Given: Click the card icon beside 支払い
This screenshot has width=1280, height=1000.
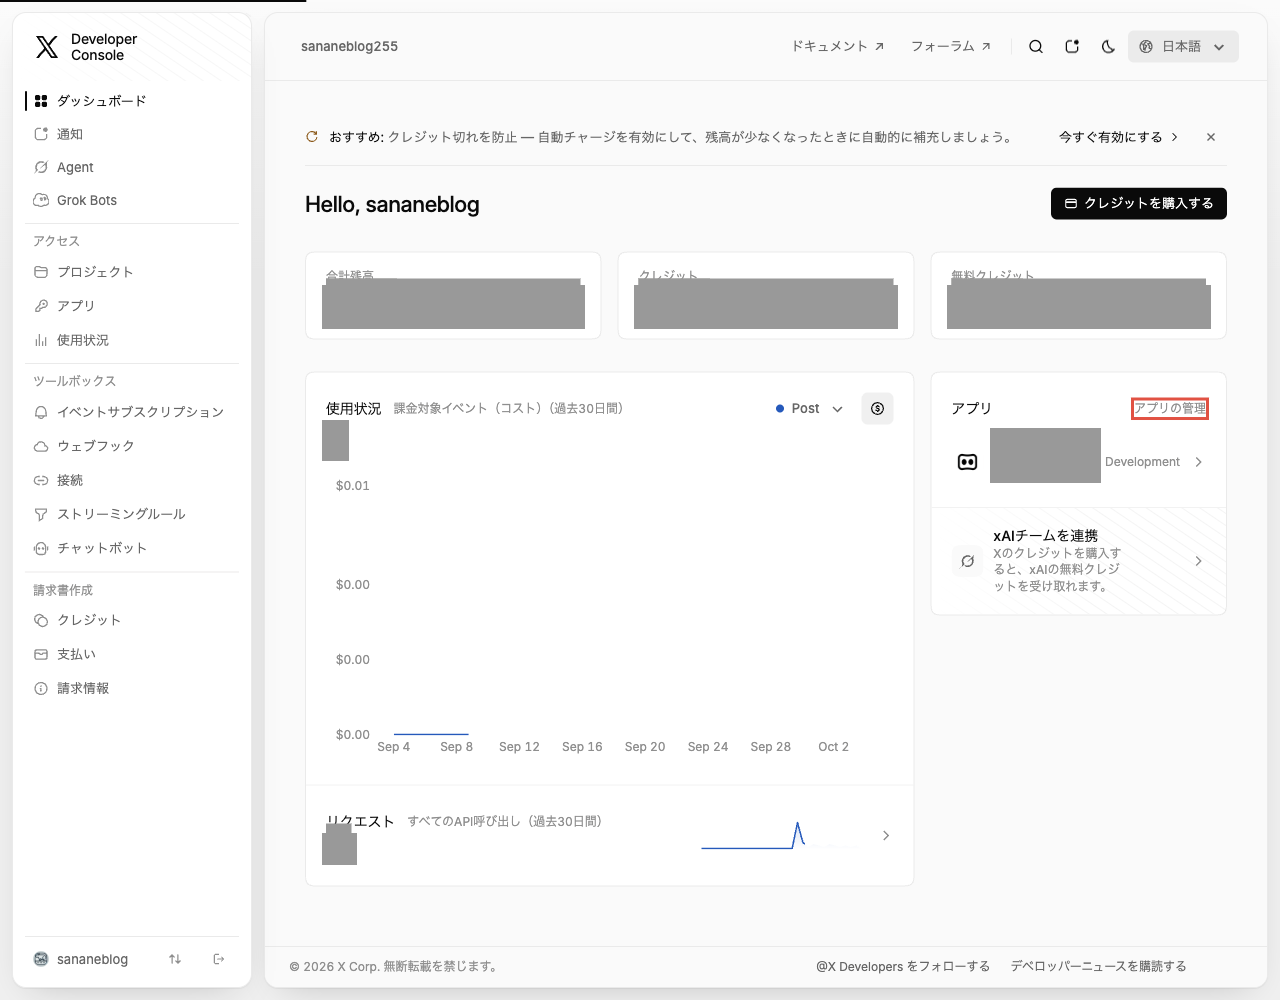Looking at the screenshot, I should [x=41, y=654].
